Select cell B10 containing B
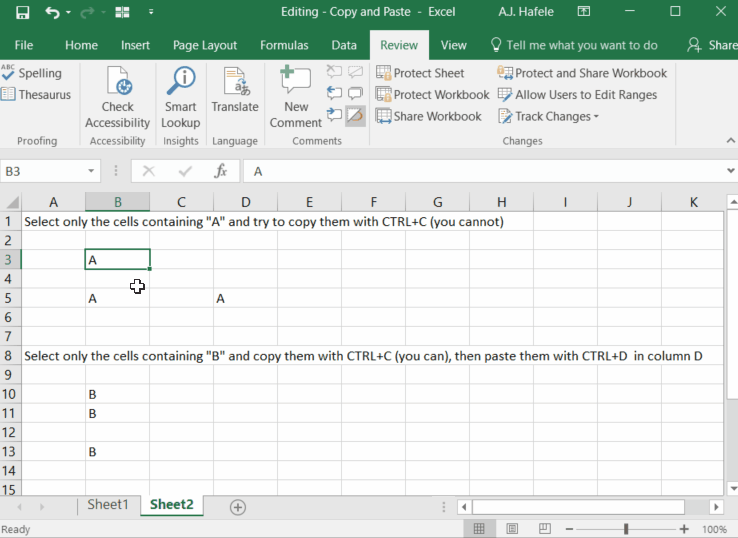Viewport: 738px width, 538px height. point(118,394)
